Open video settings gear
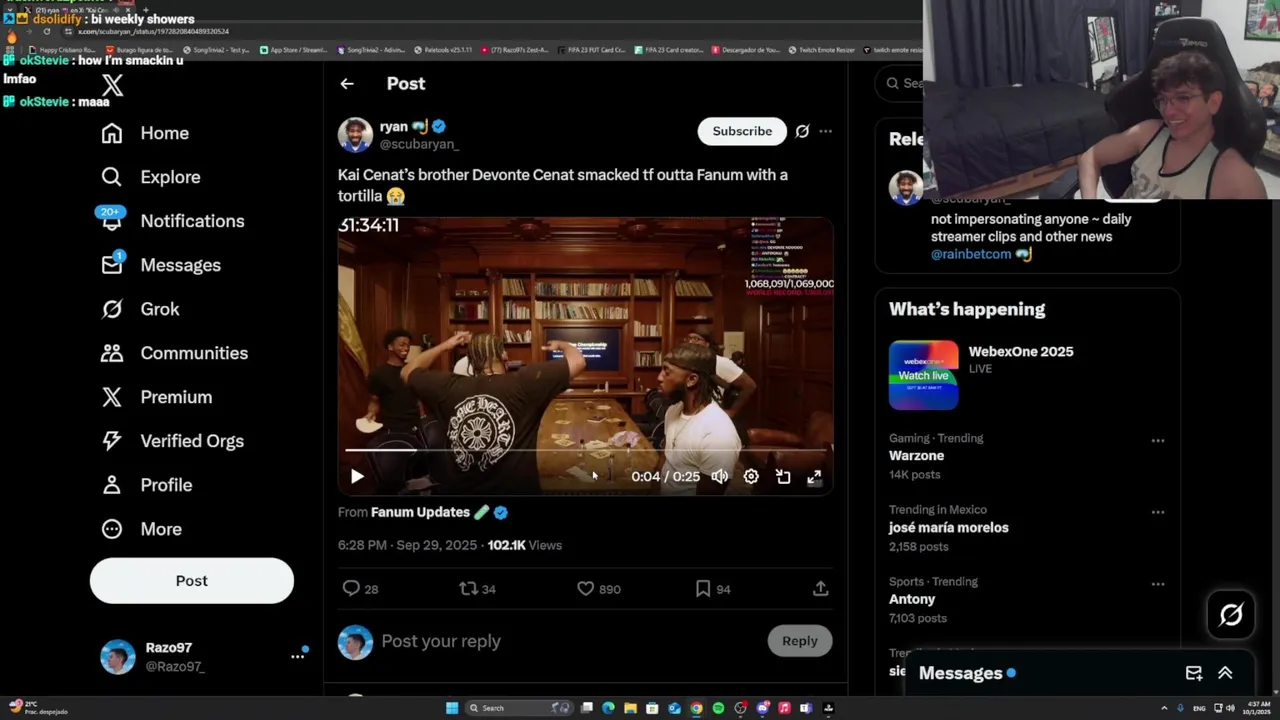The image size is (1280, 720). [x=751, y=477]
